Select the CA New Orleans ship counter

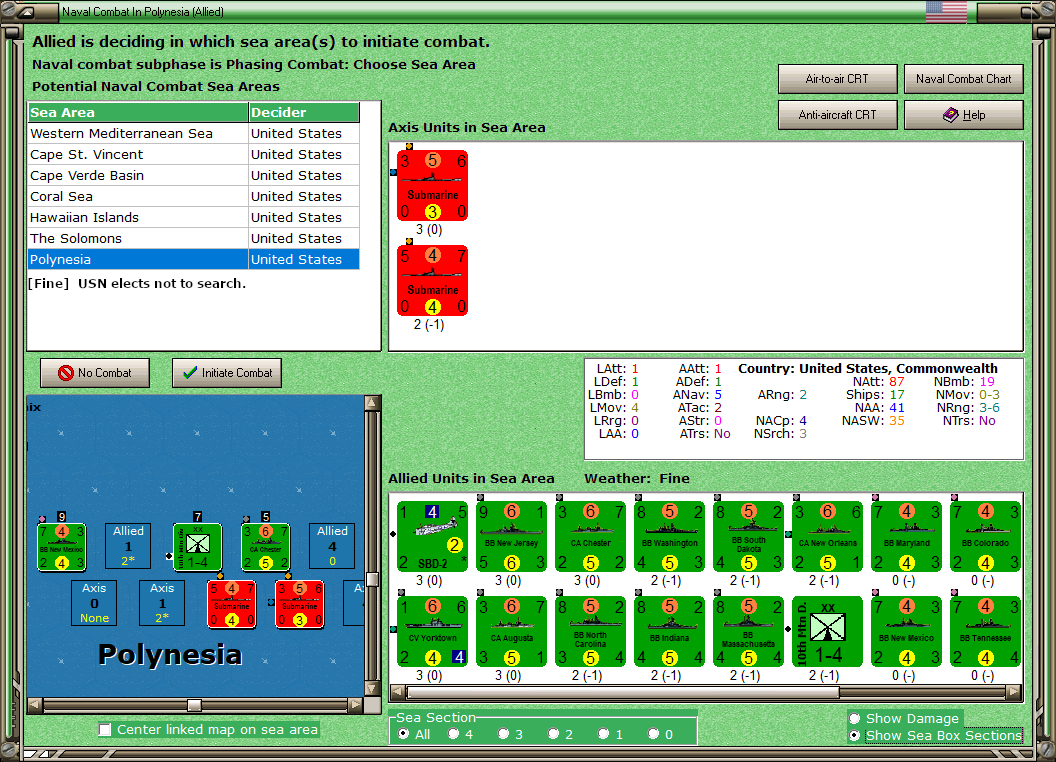[828, 536]
